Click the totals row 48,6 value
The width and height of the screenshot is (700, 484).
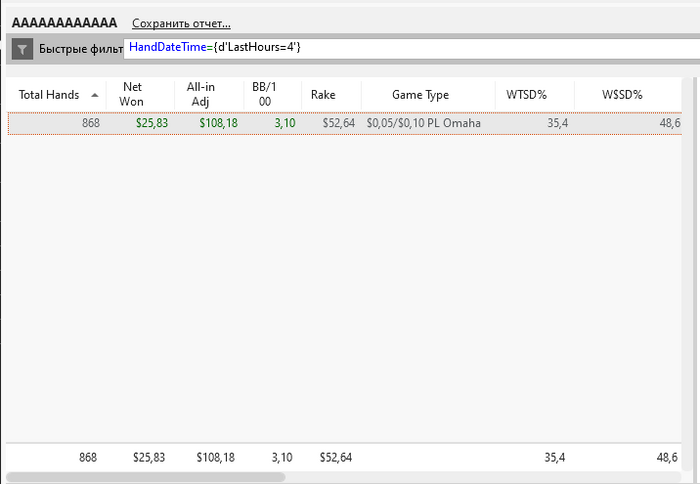click(667, 457)
